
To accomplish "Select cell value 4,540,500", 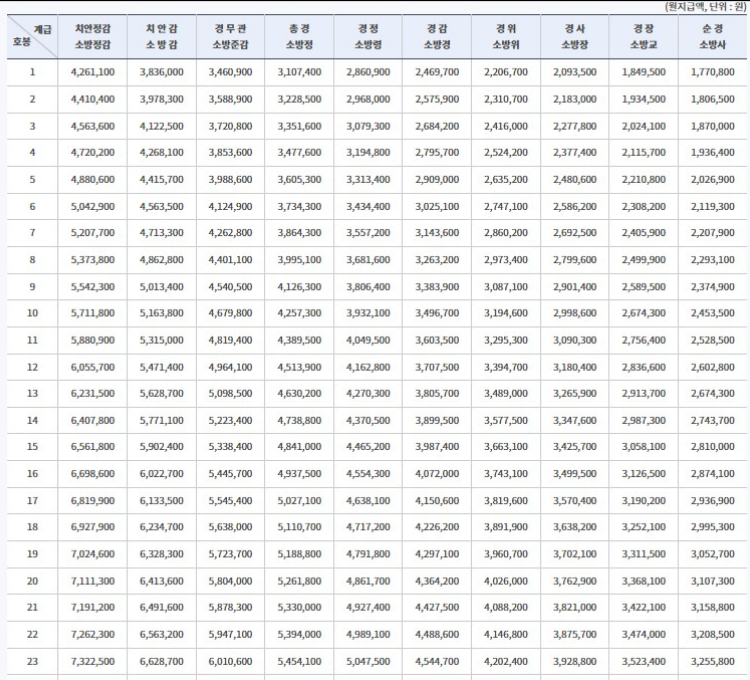I will coord(231,287).
